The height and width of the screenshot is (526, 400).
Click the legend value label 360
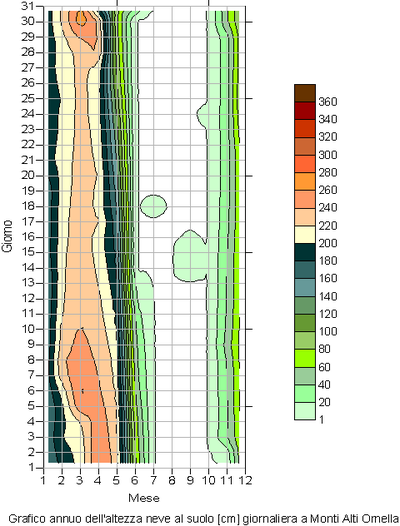point(328,102)
